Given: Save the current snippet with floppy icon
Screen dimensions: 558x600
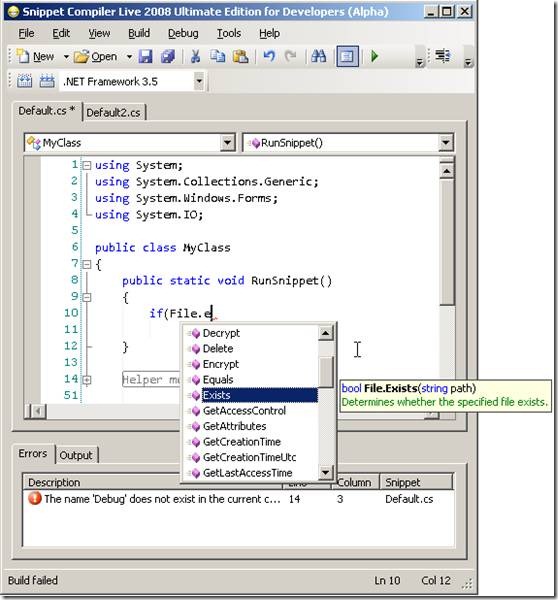Looking at the screenshot, I should pyautogui.click(x=145, y=56).
